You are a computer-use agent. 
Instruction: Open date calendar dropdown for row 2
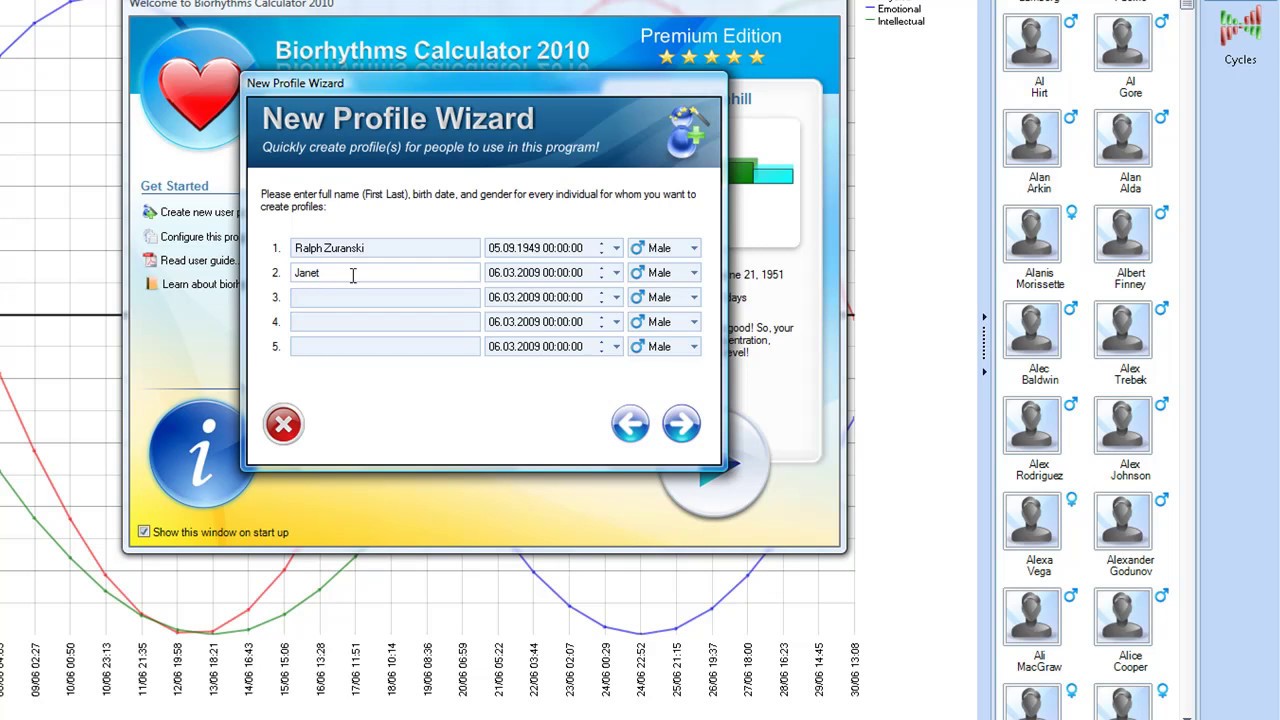pos(616,273)
